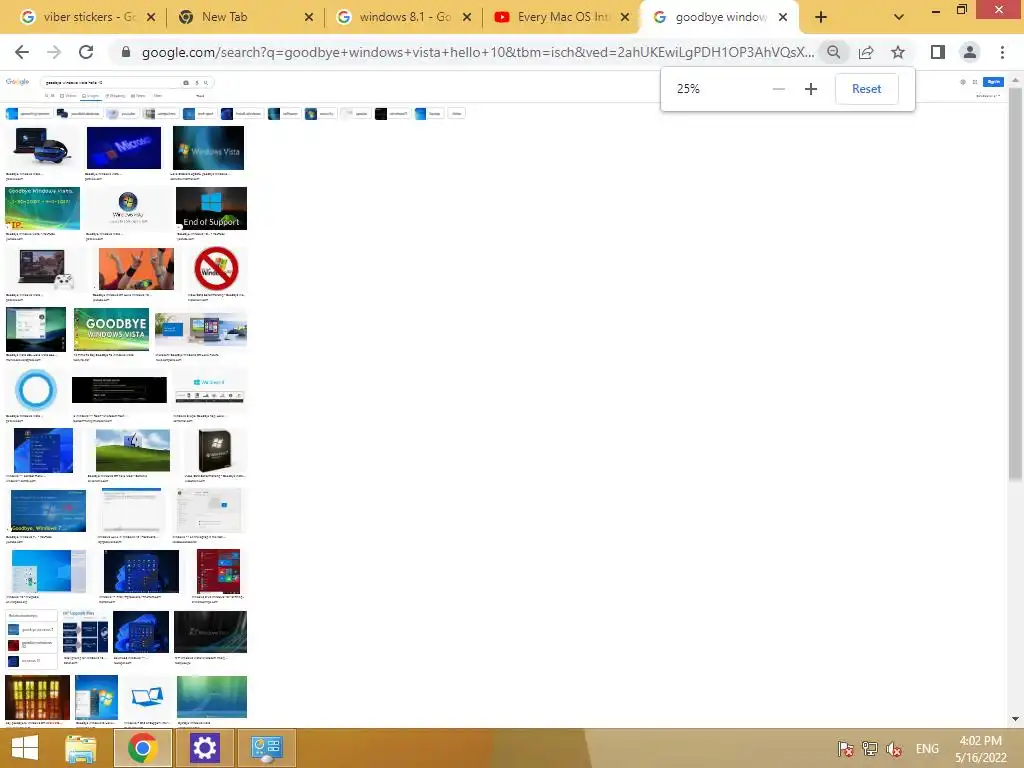Image resolution: width=1024 pixels, height=768 pixels.
Task: Open the network tray icon
Action: (x=870, y=748)
